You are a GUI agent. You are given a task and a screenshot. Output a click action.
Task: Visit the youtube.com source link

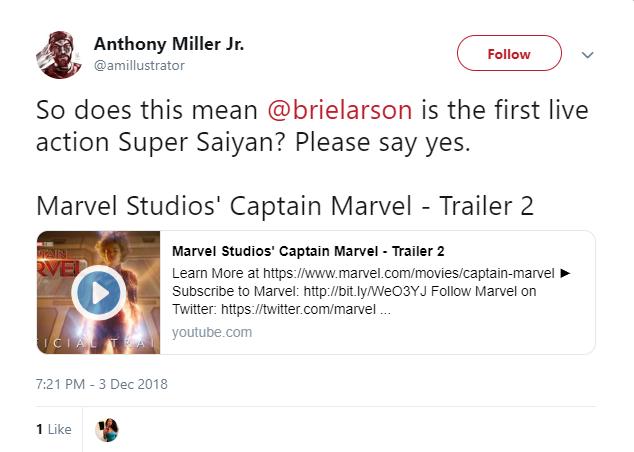point(212,331)
